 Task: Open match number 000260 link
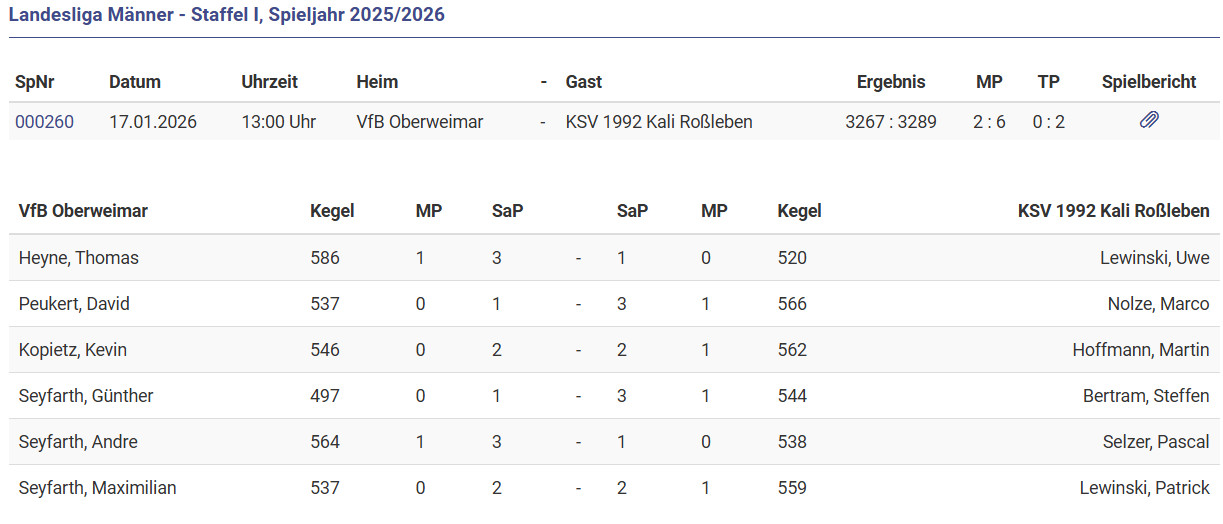point(44,122)
